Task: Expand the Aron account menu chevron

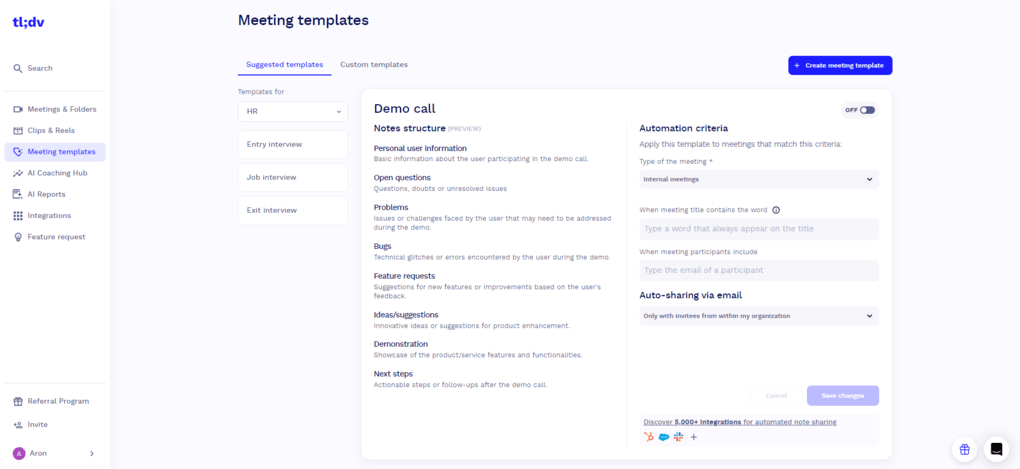Action: tap(92, 453)
